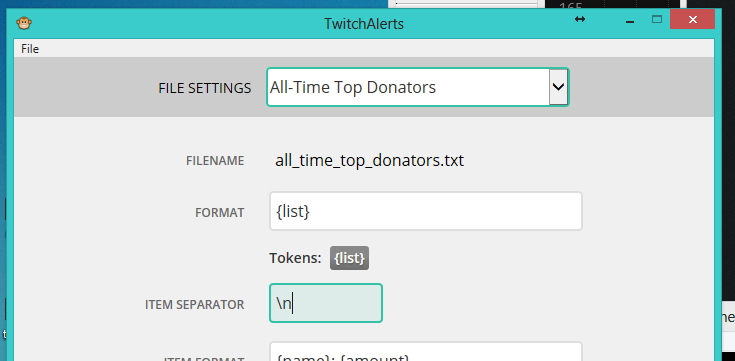Image resolution: width=735 pixels, height=361 pixels.
Task: Insert the {list} token button
Action: (349, 258)
